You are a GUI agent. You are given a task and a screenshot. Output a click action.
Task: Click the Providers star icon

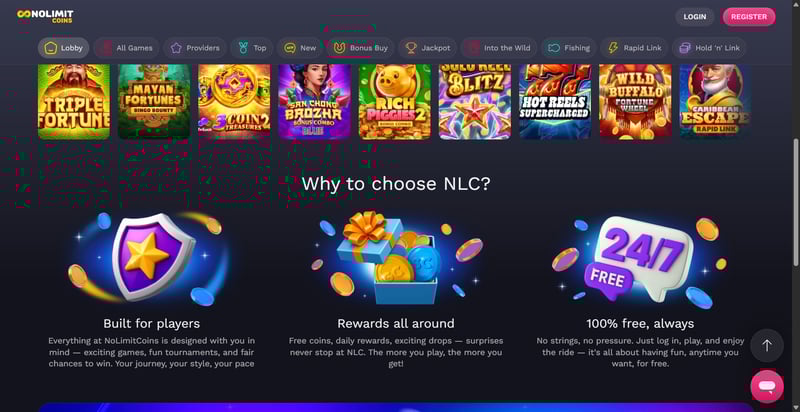click(176, 48)
